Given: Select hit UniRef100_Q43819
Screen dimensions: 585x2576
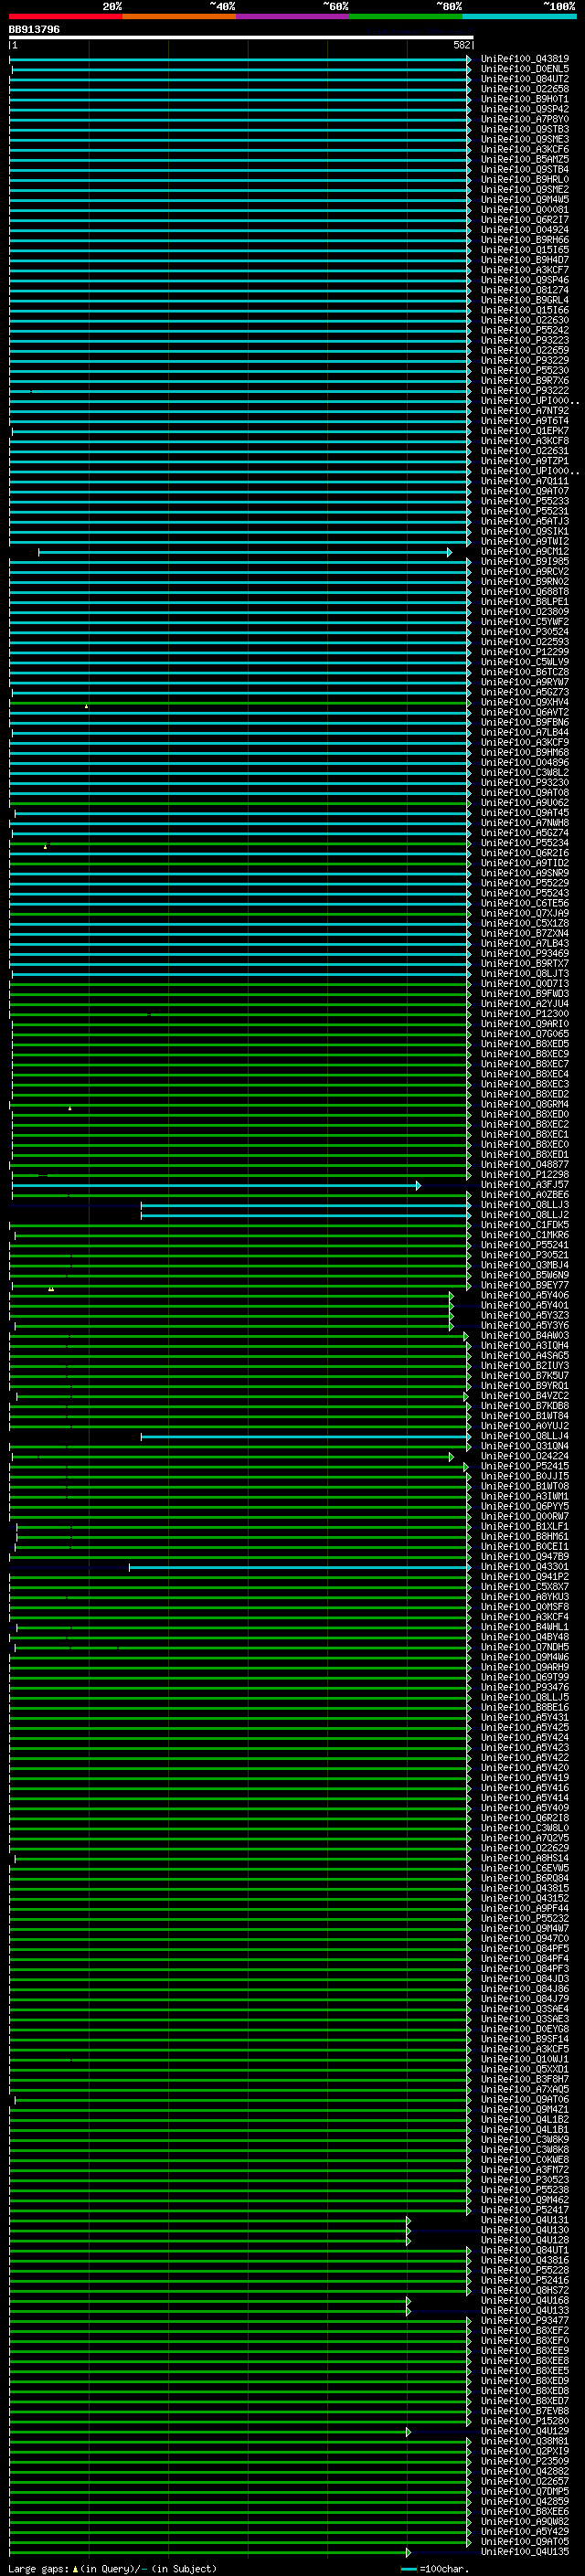Looking at the screenshot, I should coord(525,59).
